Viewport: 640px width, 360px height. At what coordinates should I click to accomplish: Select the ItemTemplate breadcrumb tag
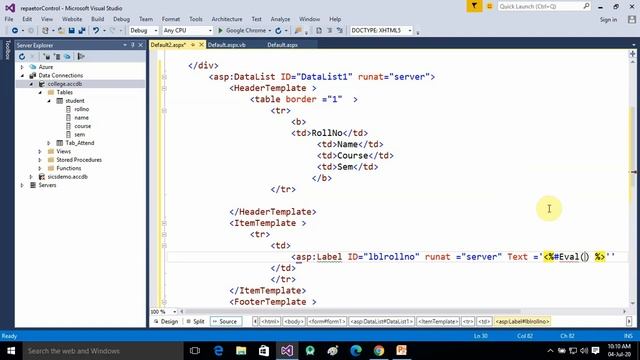coord(438,322)
